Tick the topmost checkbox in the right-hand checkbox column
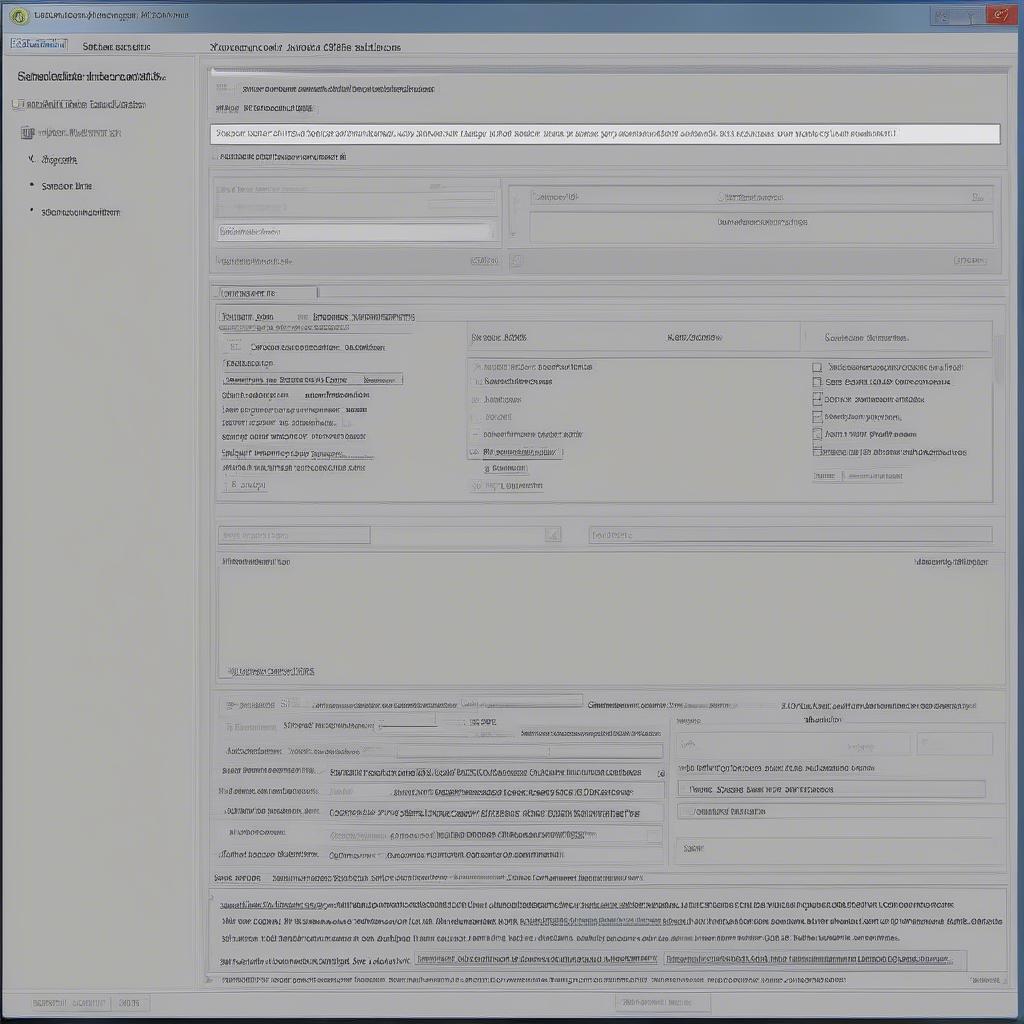The image size is (1024, 1024). point(816,368)
